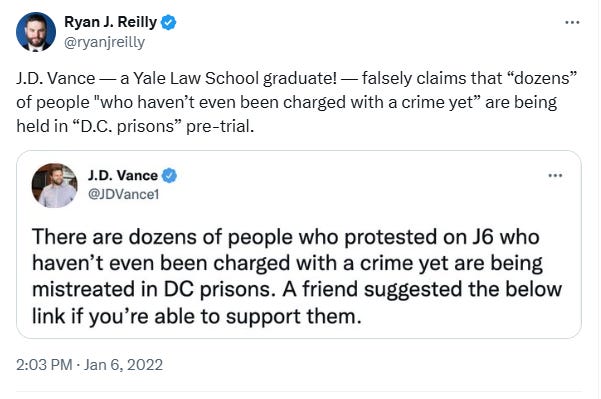Click the Jan 6, 2022 date

[123, 364]
